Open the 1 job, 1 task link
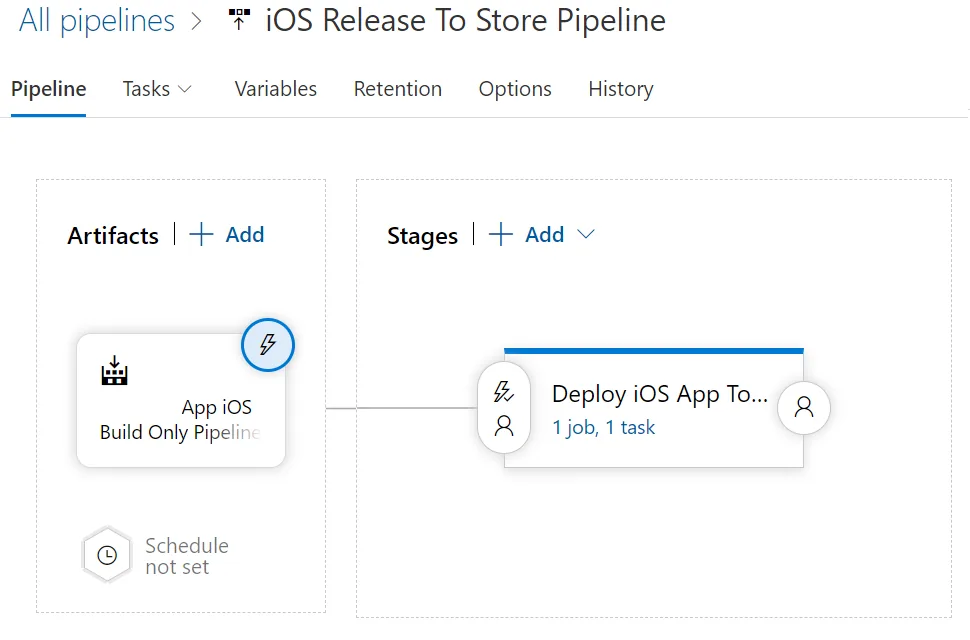Screen dimensions: 970x640 (x=603, y=427)
